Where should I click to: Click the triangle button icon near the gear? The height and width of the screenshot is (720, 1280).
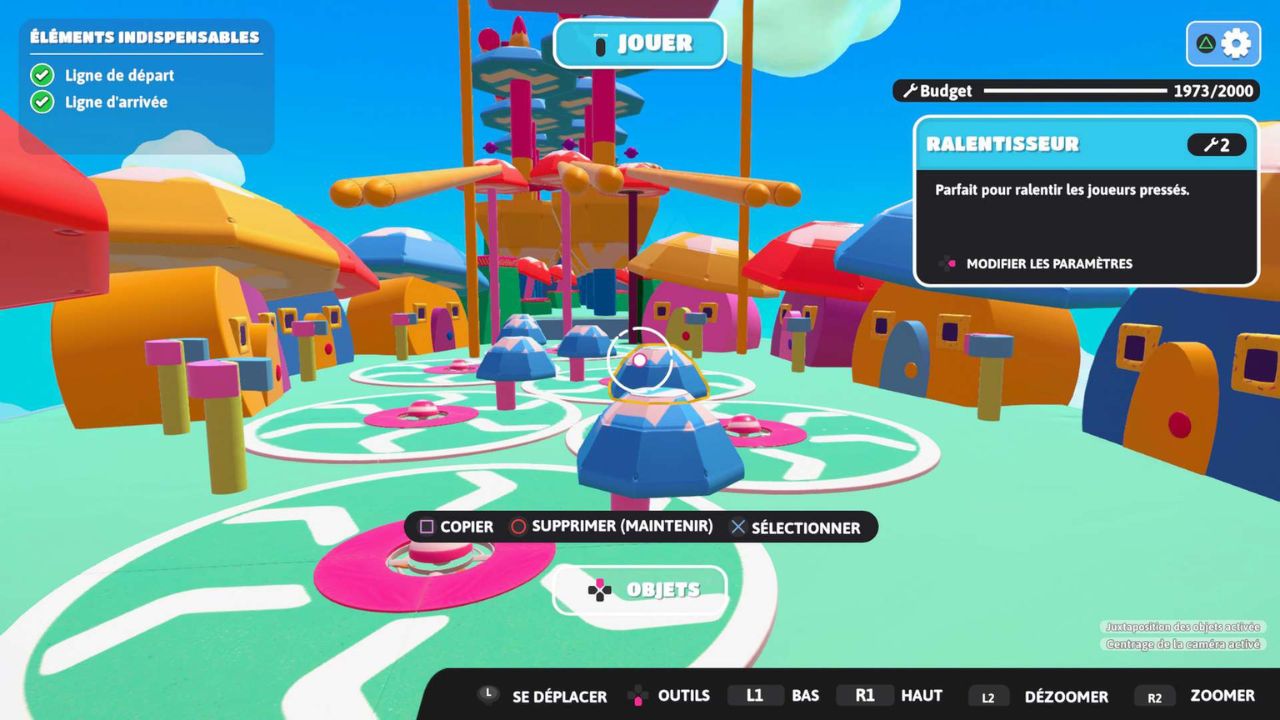(x=1207, y=43)
